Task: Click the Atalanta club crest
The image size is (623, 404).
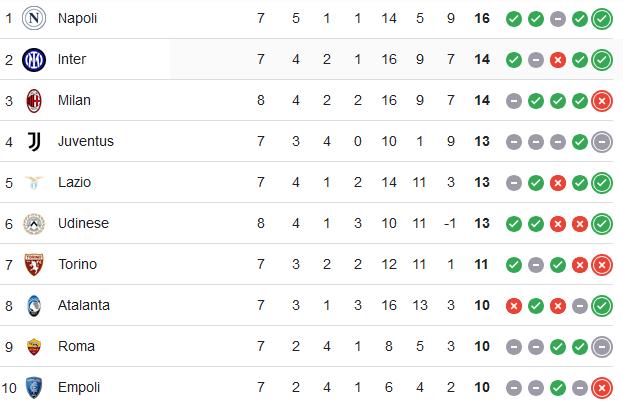Action: (x=34, y=305)
